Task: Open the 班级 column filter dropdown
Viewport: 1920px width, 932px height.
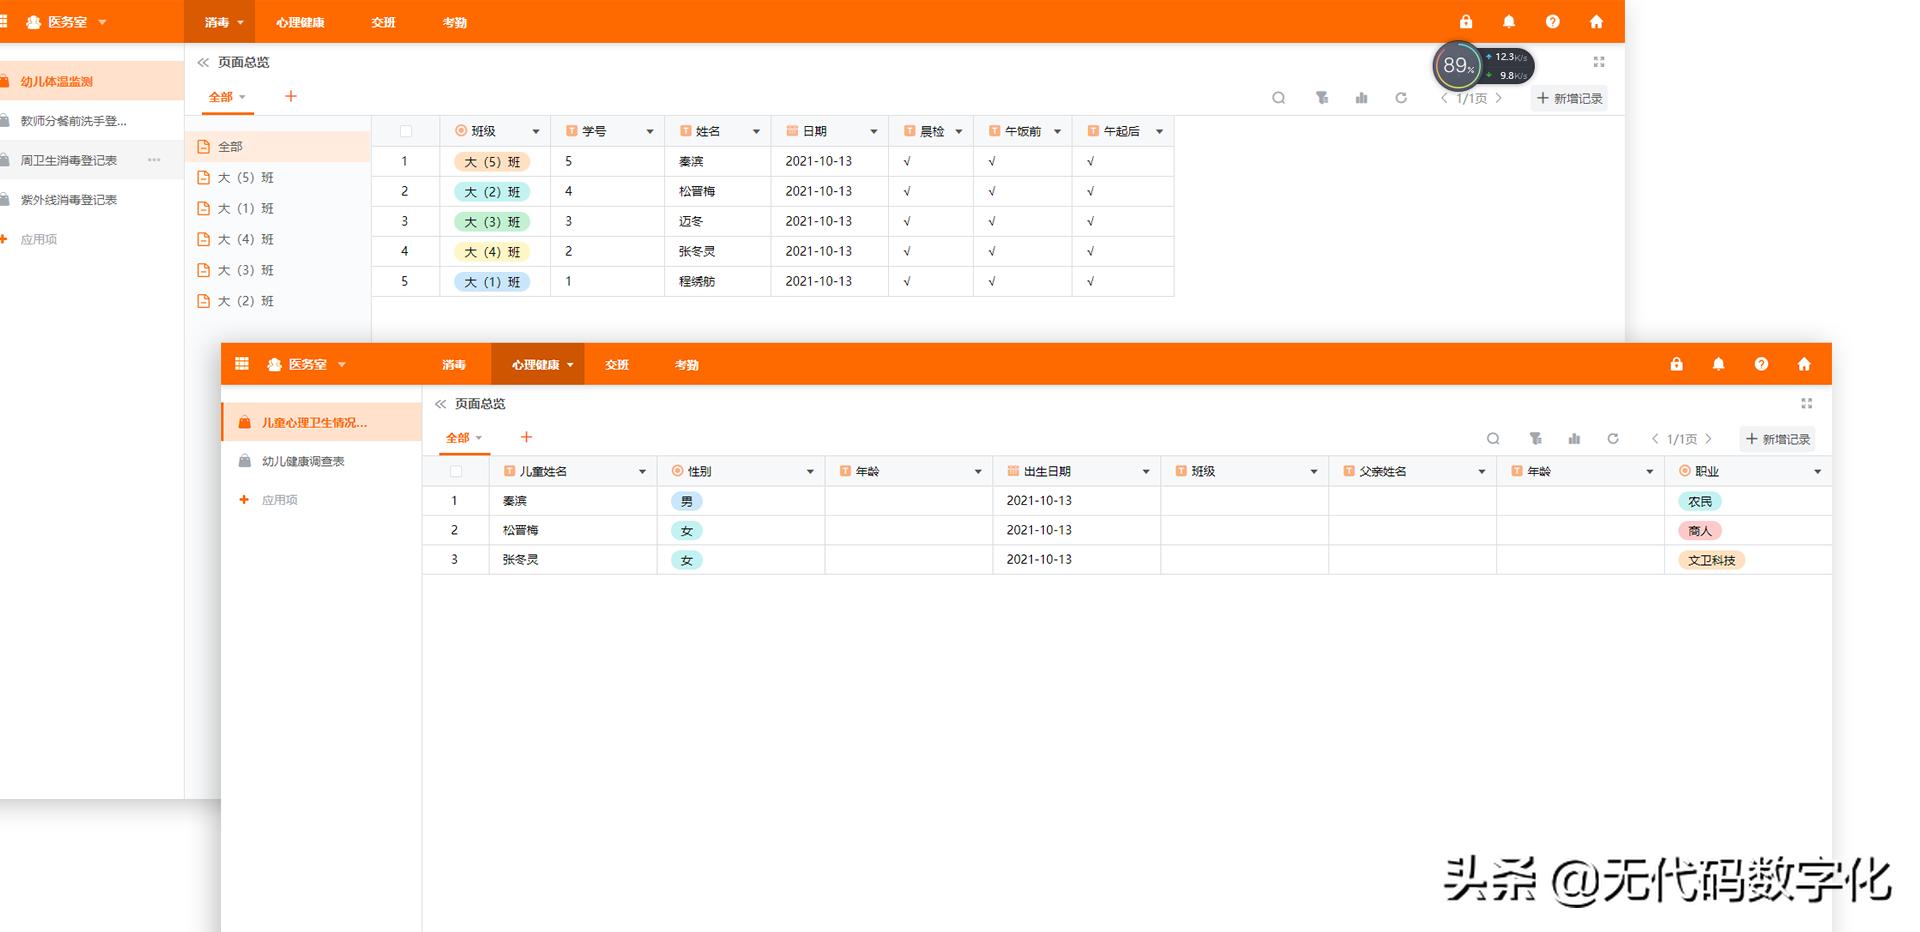Action: click(536, 131)
